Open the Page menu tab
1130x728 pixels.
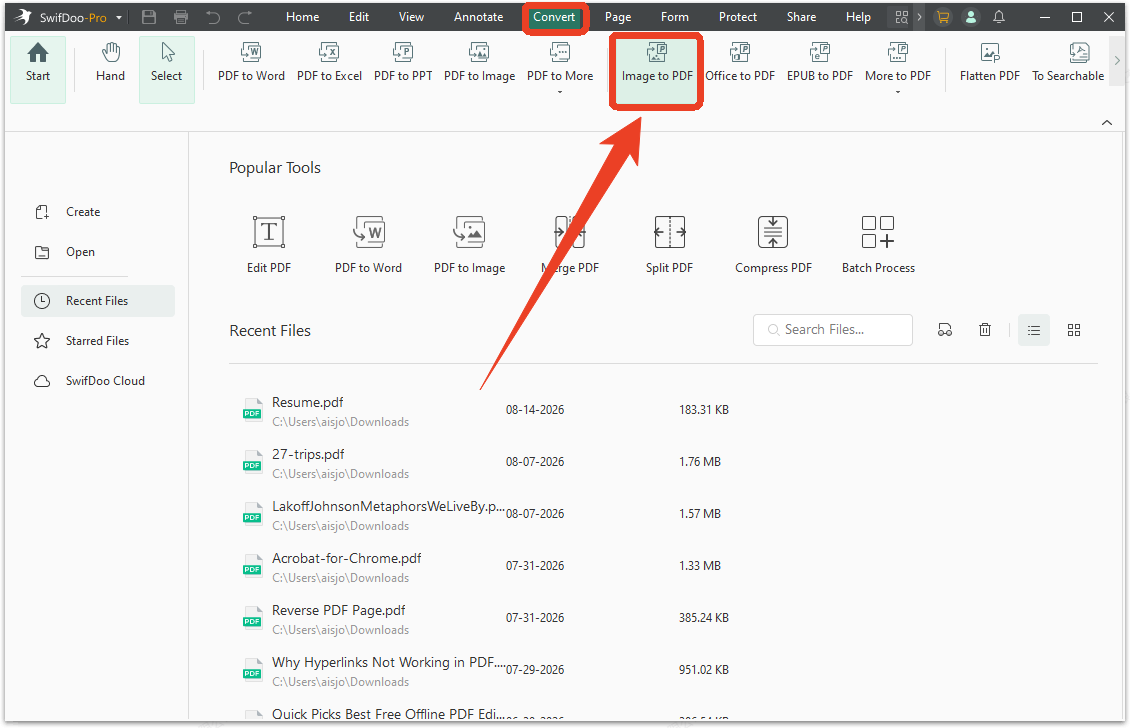click(618, 17)
